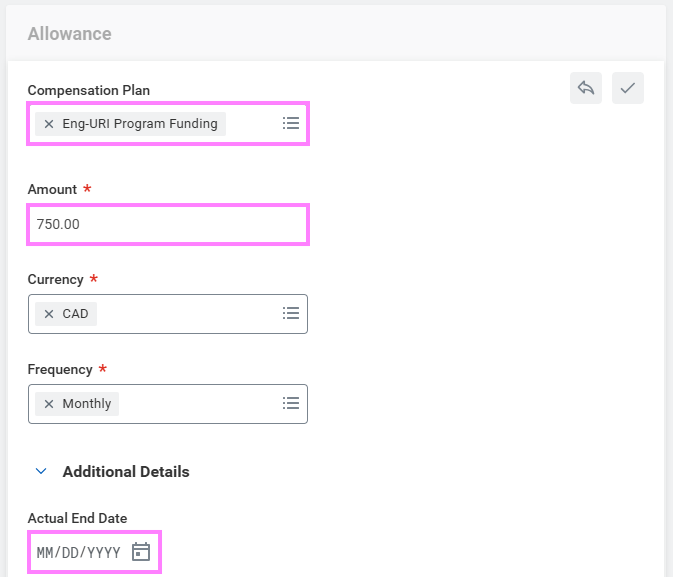Image resolution: width=673 pixels, height=577 pixels.
Task: Remove the Monthly frequency chip
Action: (49, 404)
